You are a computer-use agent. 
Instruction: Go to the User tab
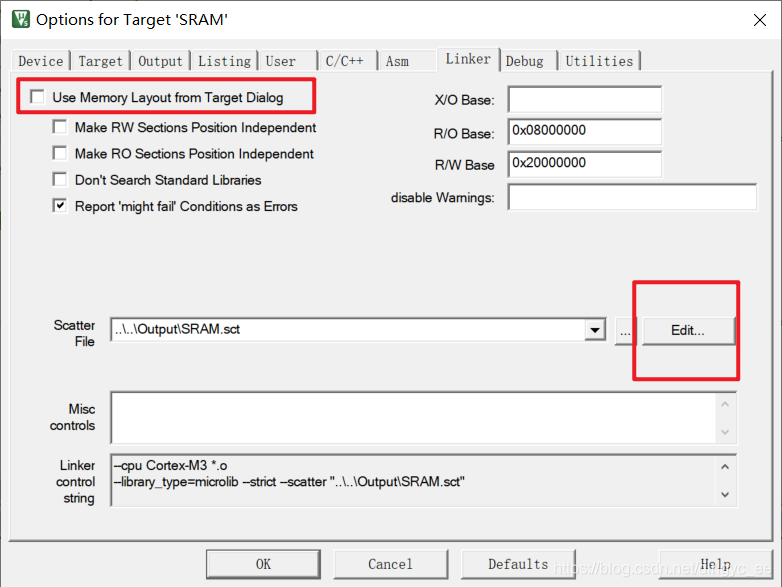288,61
